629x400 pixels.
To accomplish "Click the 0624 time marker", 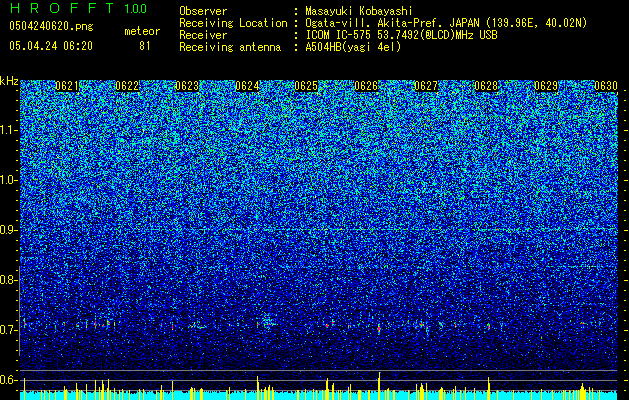I will pyautogui.click(x=247, y=86).
